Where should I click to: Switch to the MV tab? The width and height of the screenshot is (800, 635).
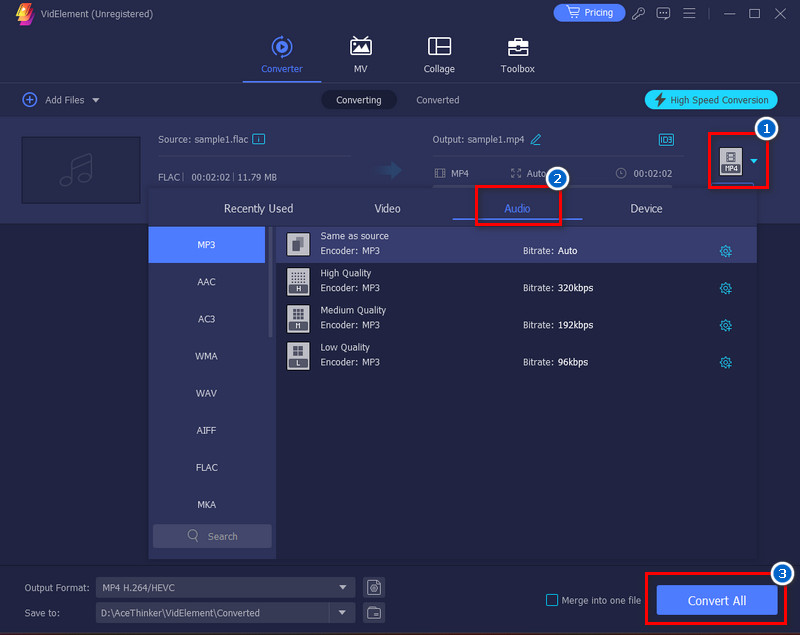point(361,55)
